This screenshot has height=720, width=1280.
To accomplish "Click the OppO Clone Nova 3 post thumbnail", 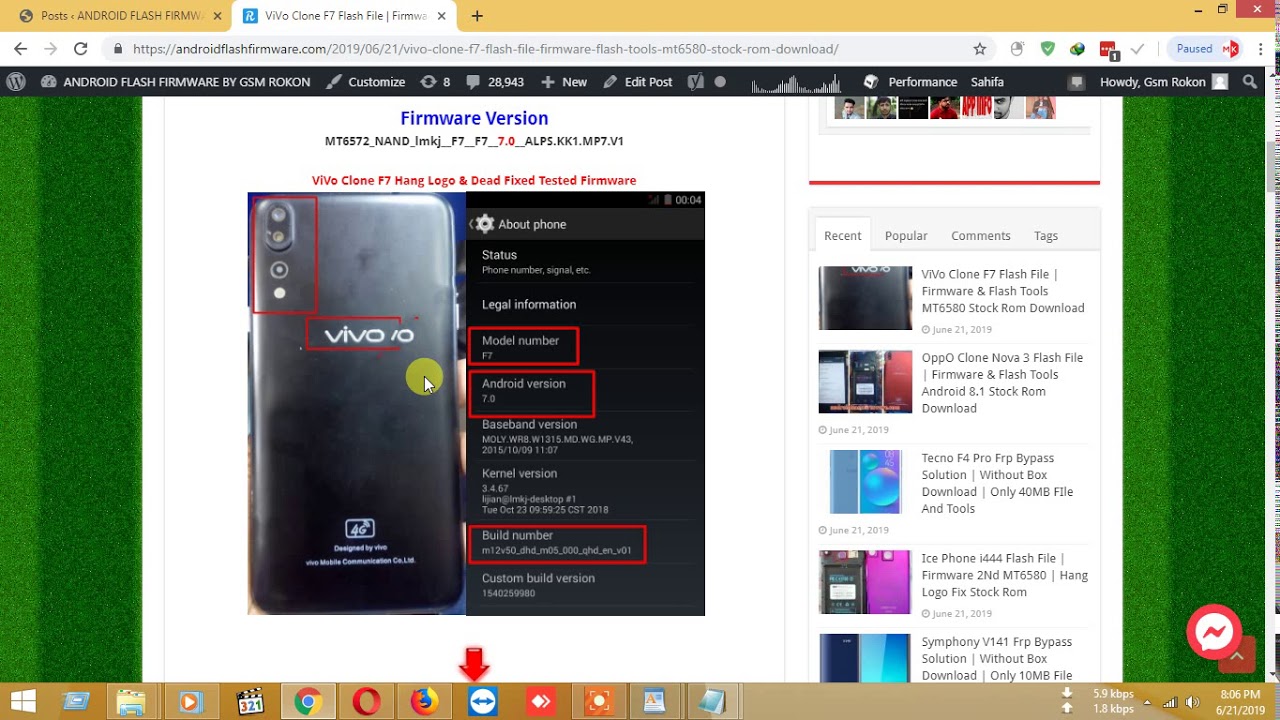I will pyautogui.click(x=865, y=381).
